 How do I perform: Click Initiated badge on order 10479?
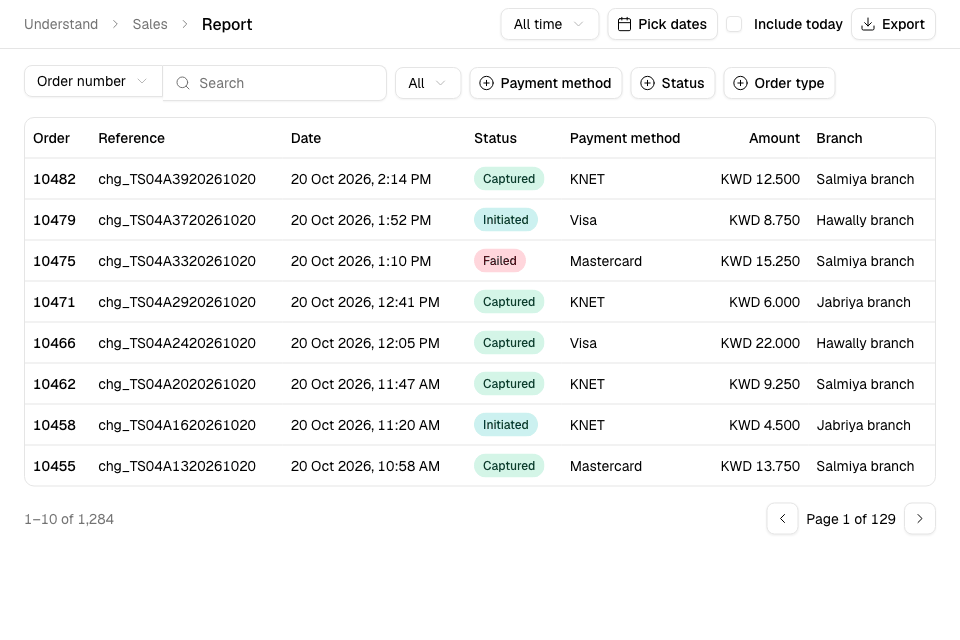coord(506,220)
